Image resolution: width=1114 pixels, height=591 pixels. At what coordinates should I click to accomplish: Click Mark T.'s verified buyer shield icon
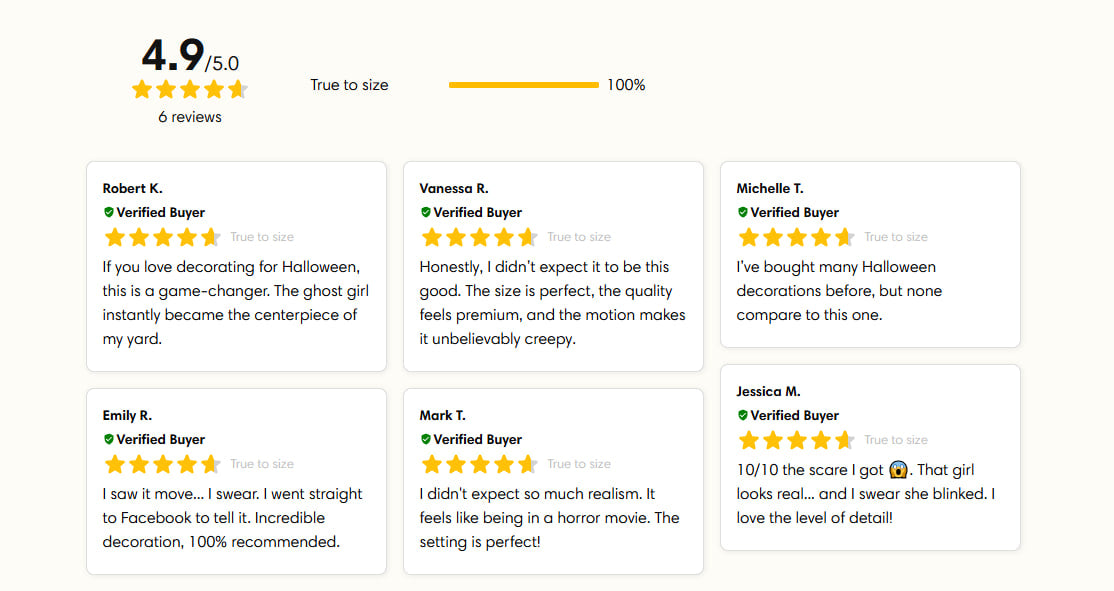pos(426,440)
